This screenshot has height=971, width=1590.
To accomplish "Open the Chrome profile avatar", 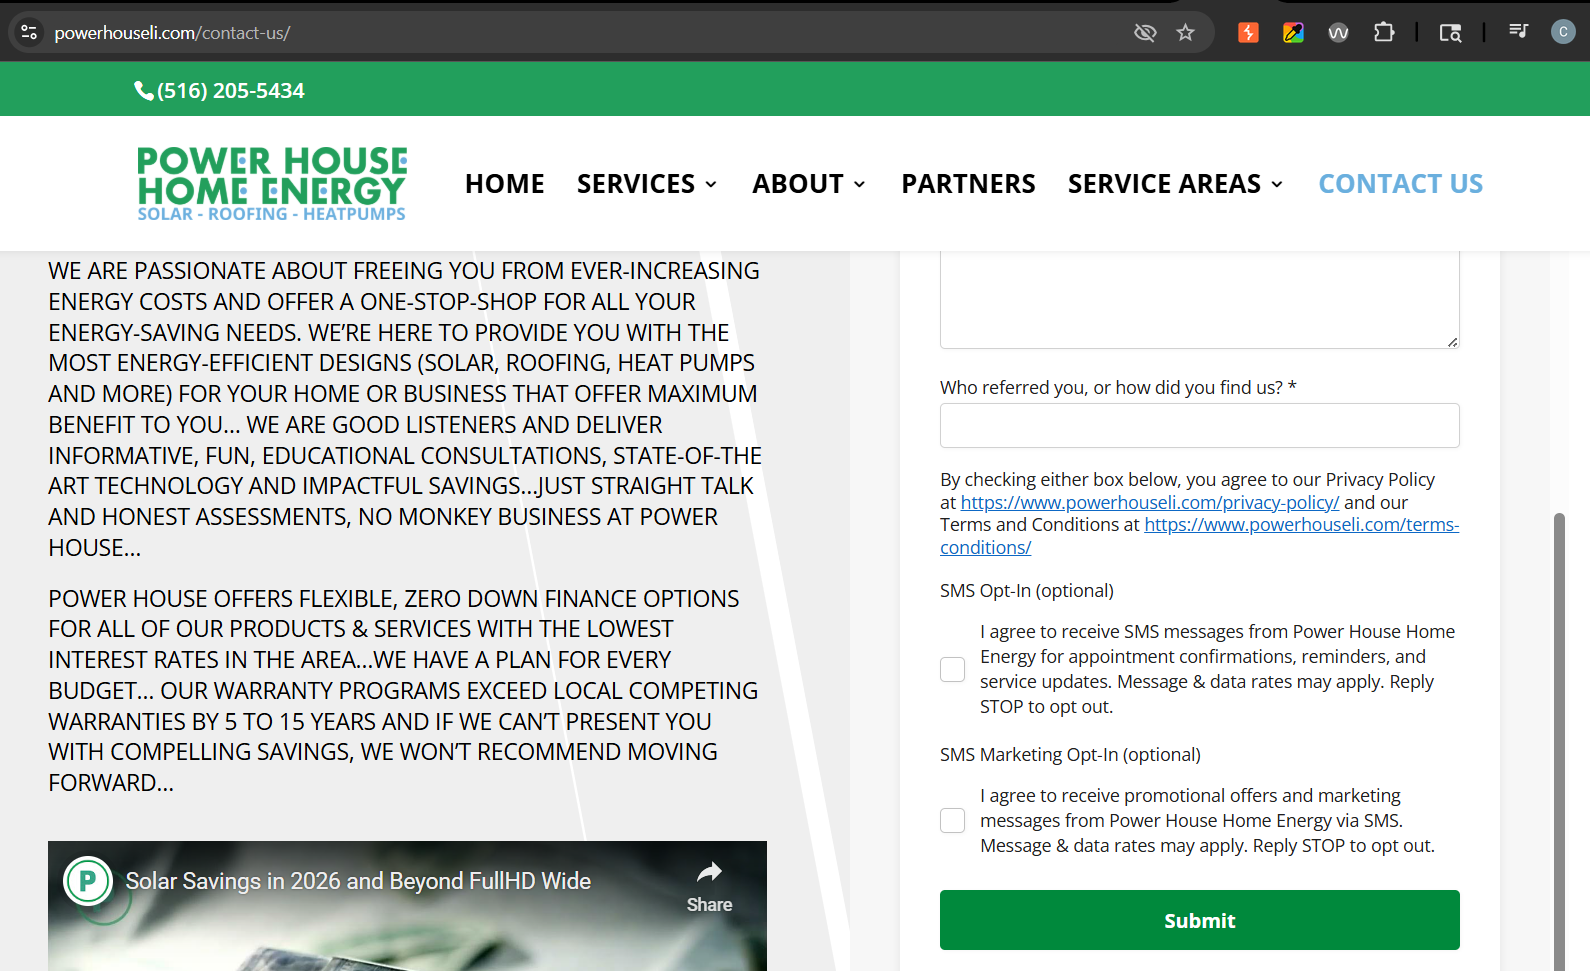I will tap(1562, 32).
